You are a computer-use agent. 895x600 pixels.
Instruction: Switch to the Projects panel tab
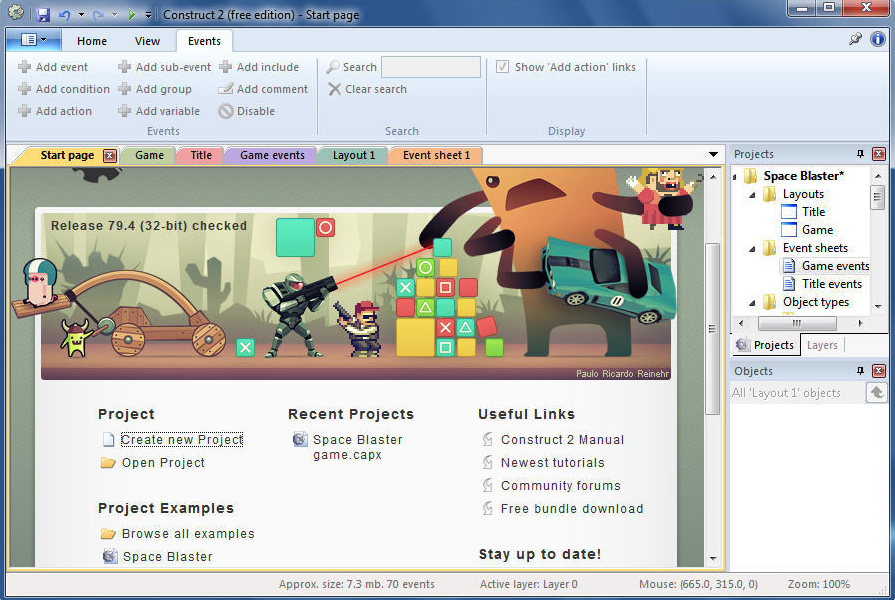pyautogui.click(x=765, y=345)
